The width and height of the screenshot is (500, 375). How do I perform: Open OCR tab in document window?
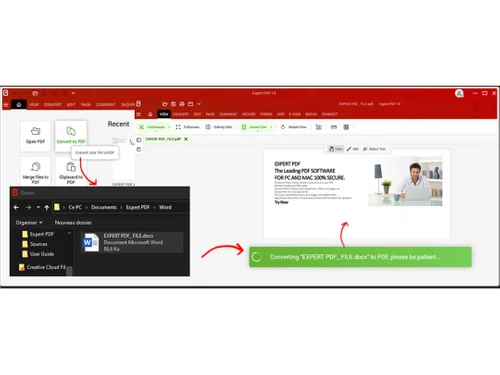pos(281,114)
